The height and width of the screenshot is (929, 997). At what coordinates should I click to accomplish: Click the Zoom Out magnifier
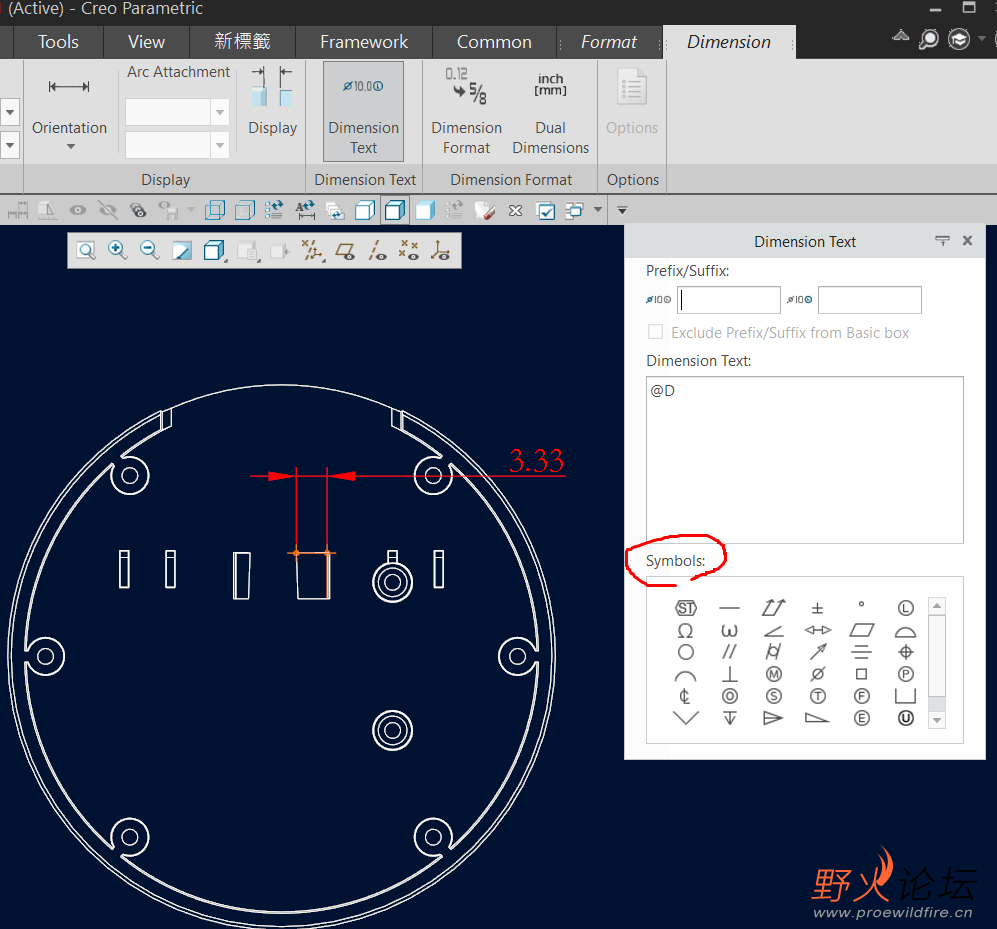point(150,251)
